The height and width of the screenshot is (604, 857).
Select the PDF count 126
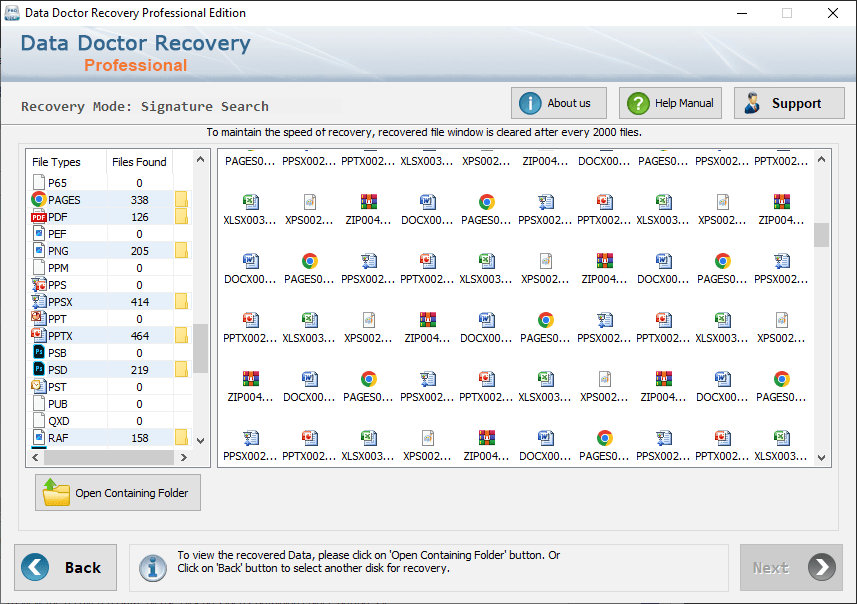pyautogui.click(x=139, y=217)
